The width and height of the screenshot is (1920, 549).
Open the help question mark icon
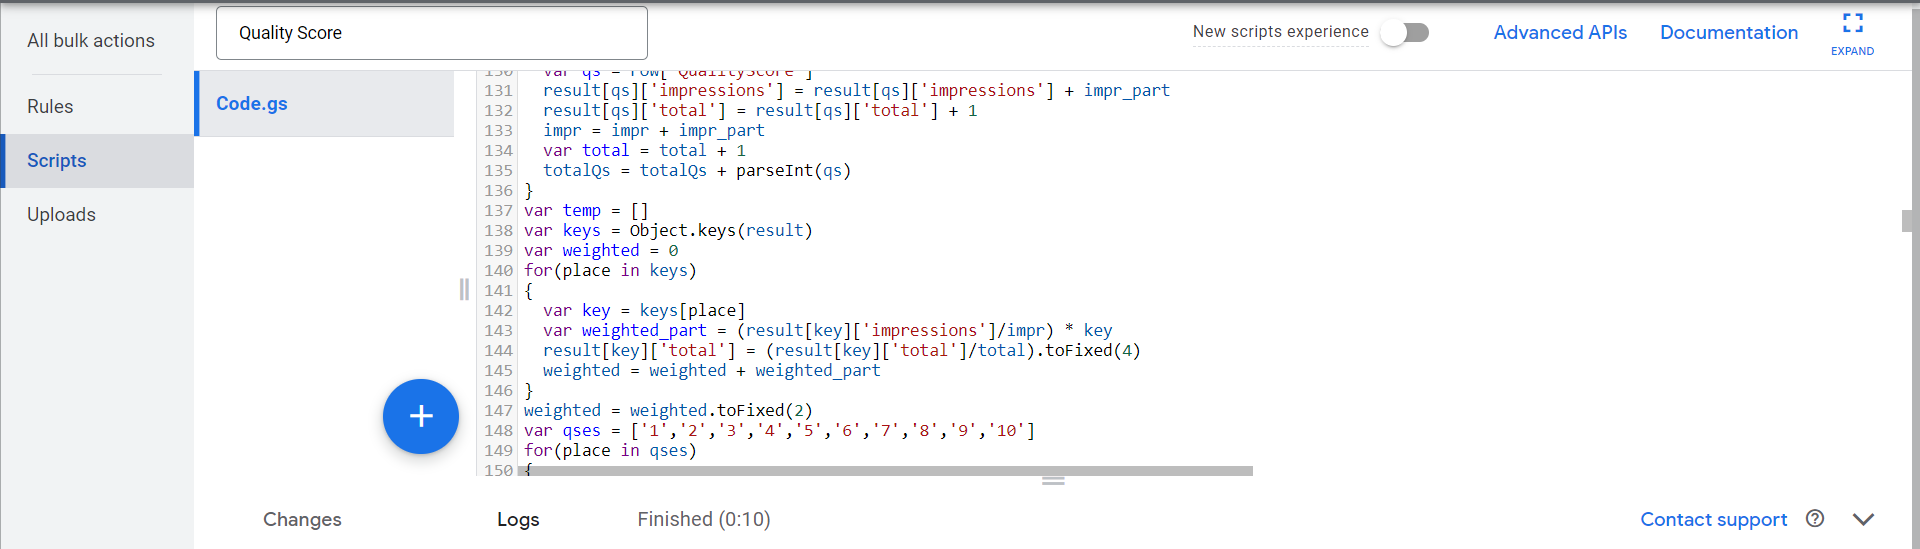1815,518
